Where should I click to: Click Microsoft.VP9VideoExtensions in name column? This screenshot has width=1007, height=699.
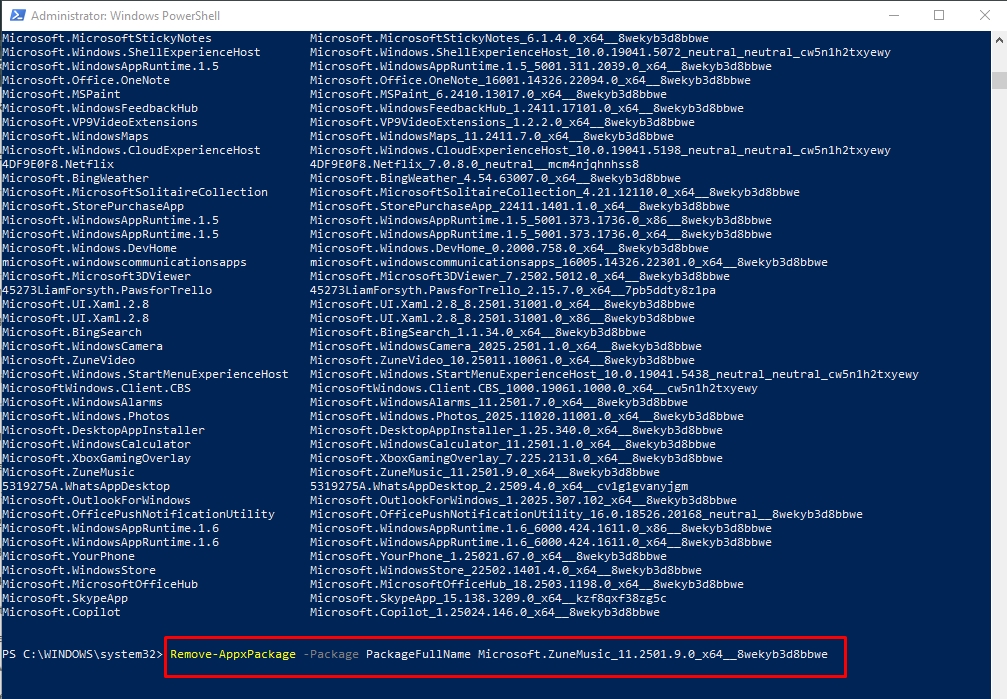pyautogui.click(x=100, y=122)
